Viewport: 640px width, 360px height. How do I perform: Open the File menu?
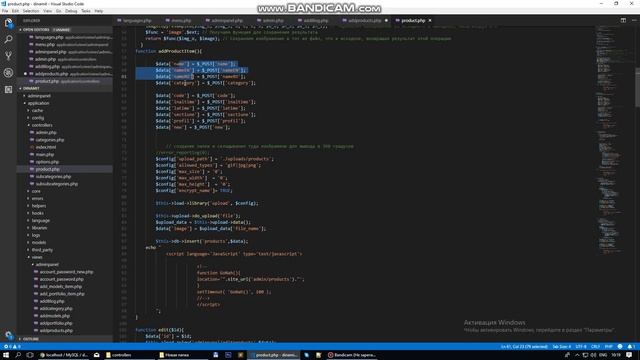(5, 11)
